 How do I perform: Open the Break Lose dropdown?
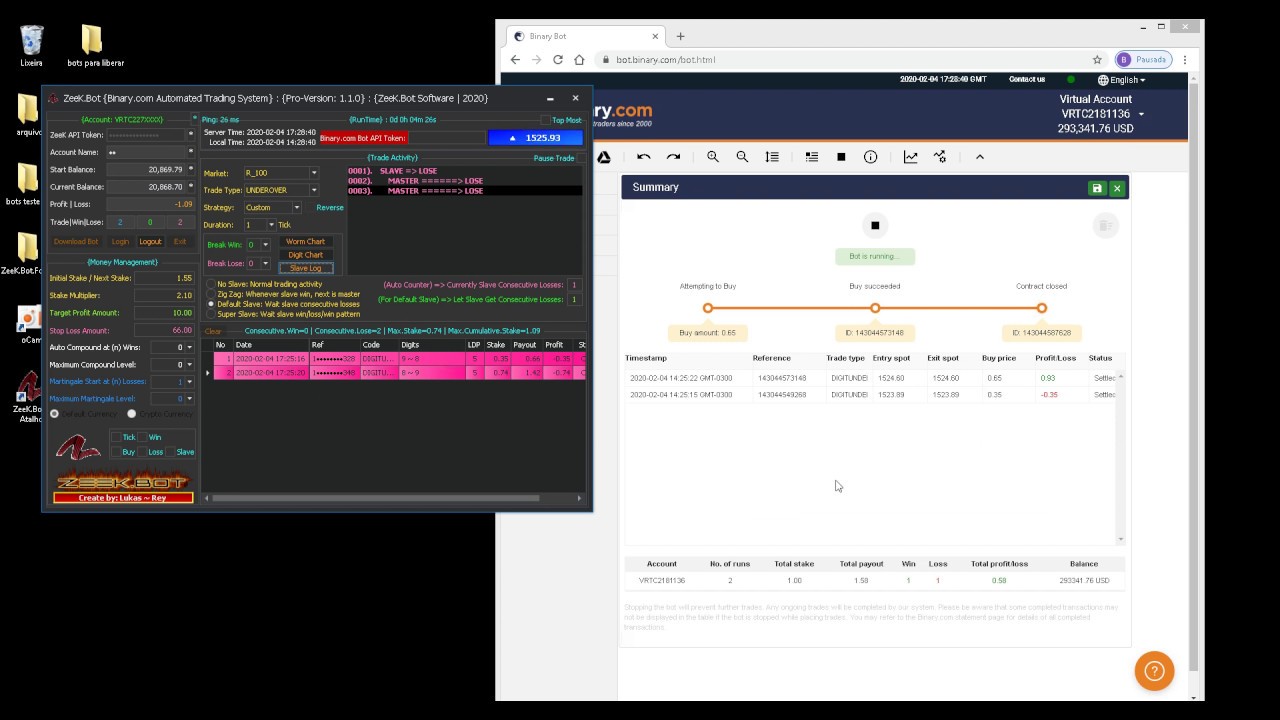click(x=265, y=264)
